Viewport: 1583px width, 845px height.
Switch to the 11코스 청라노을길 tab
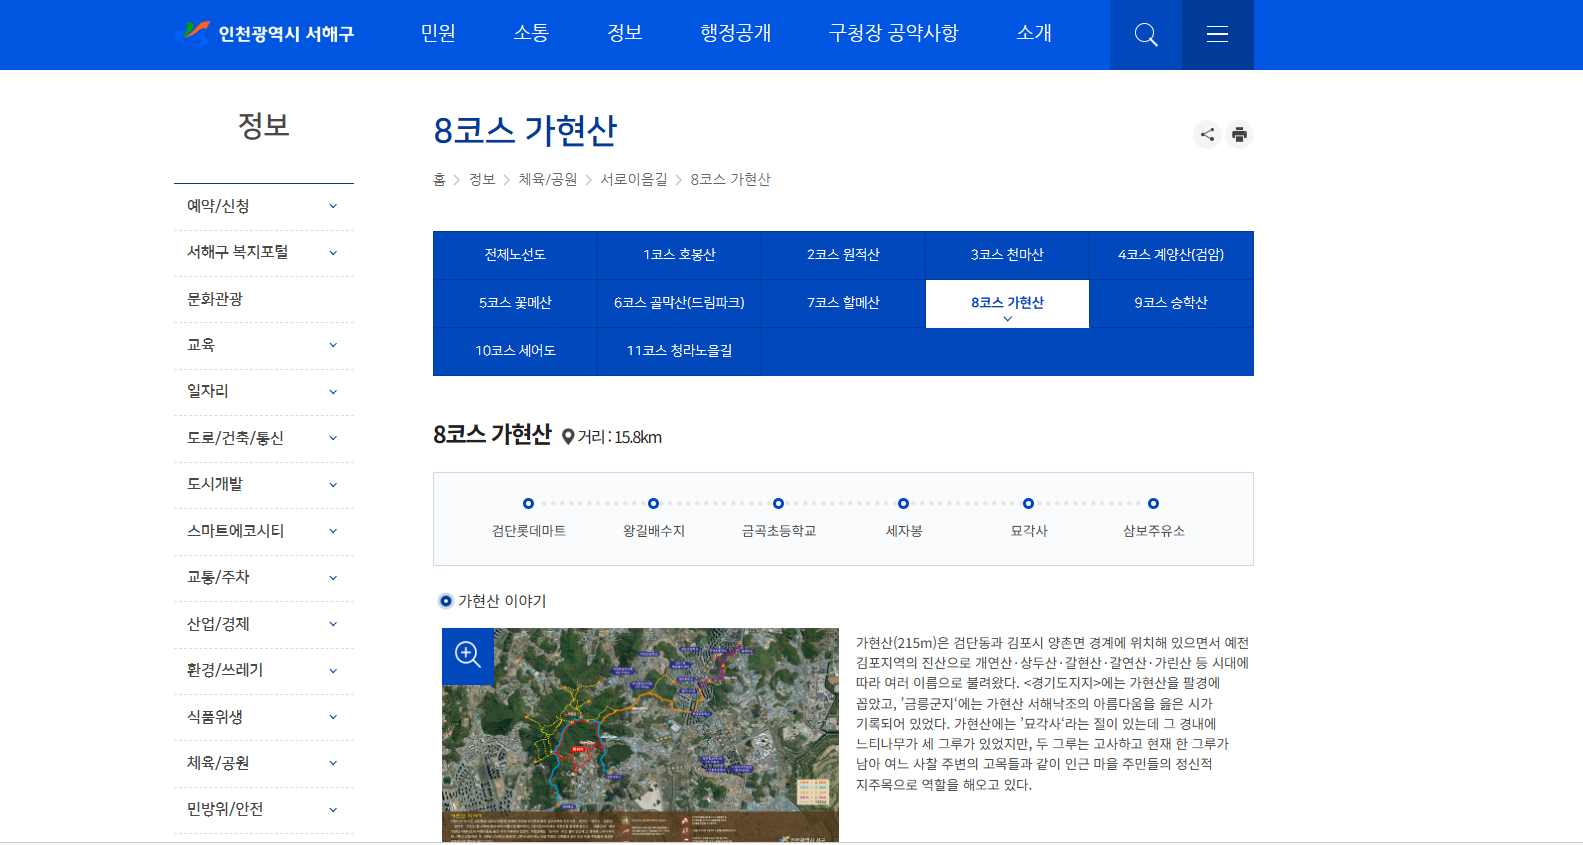tap(680, 351)
